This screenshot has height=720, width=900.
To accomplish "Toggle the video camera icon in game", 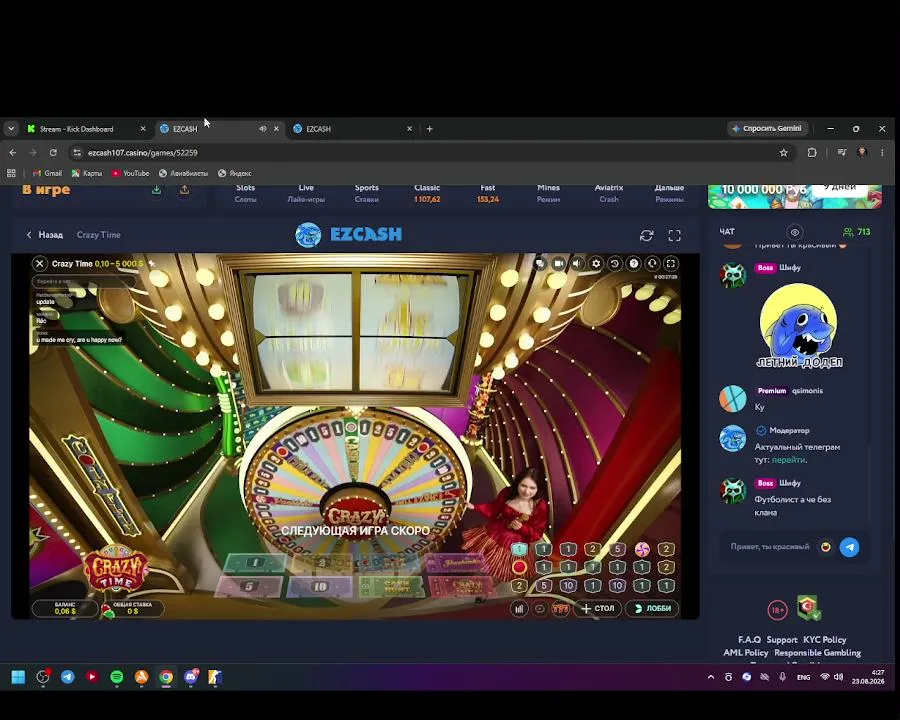I will [558, 264].
